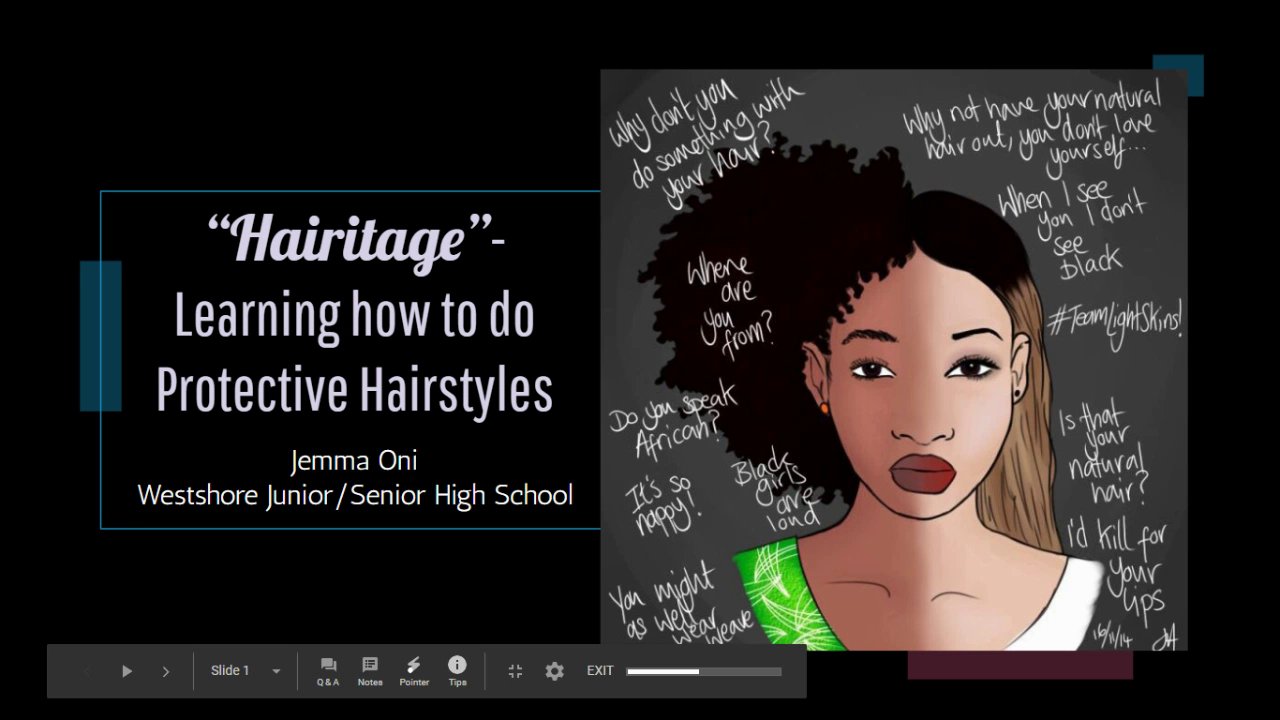The width and height of the screenshot is (1280, 720).
Task: Activate the laser Pointer
Action: [x=414, y=671]
